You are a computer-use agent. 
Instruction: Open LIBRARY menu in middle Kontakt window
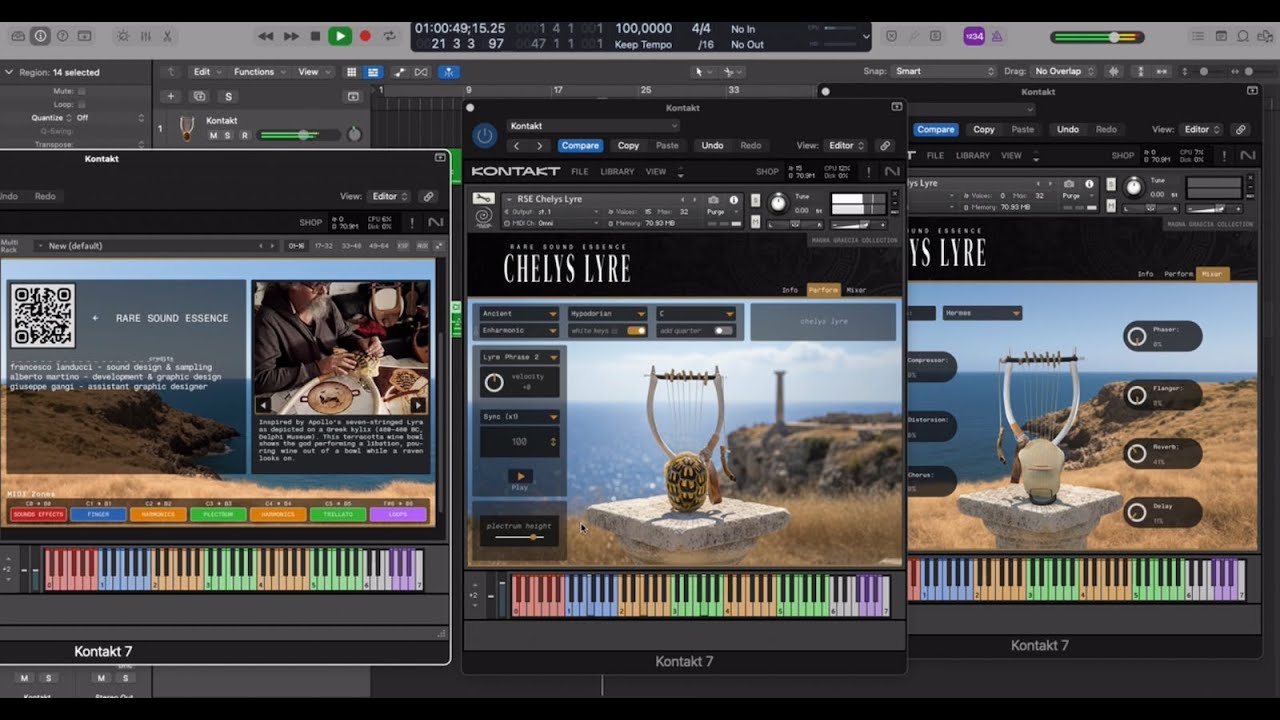[617, 171]
